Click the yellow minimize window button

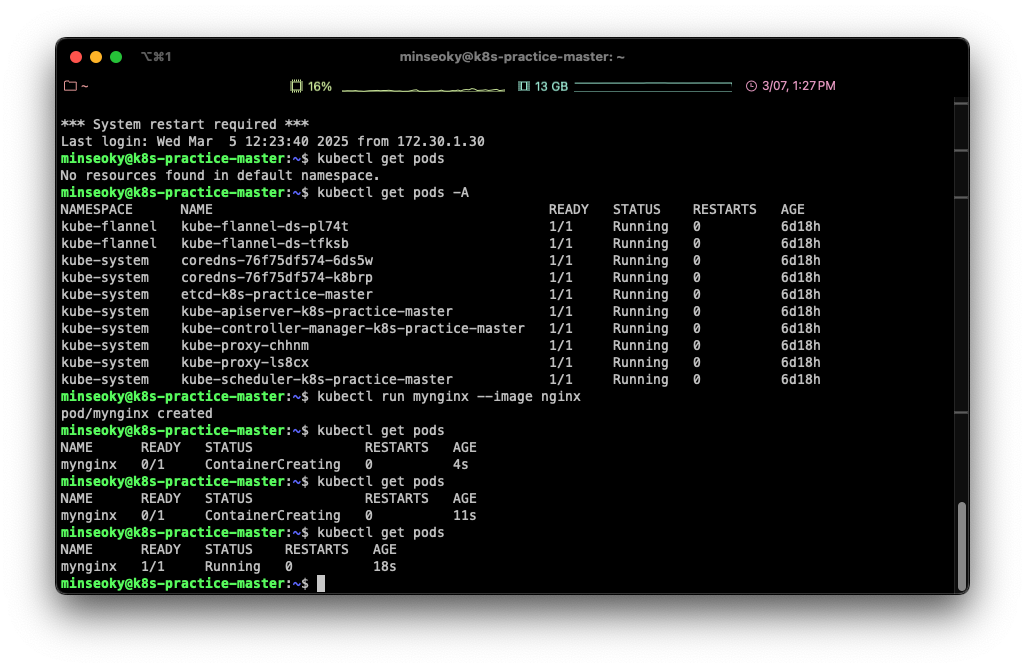click(x=96, y=57)
